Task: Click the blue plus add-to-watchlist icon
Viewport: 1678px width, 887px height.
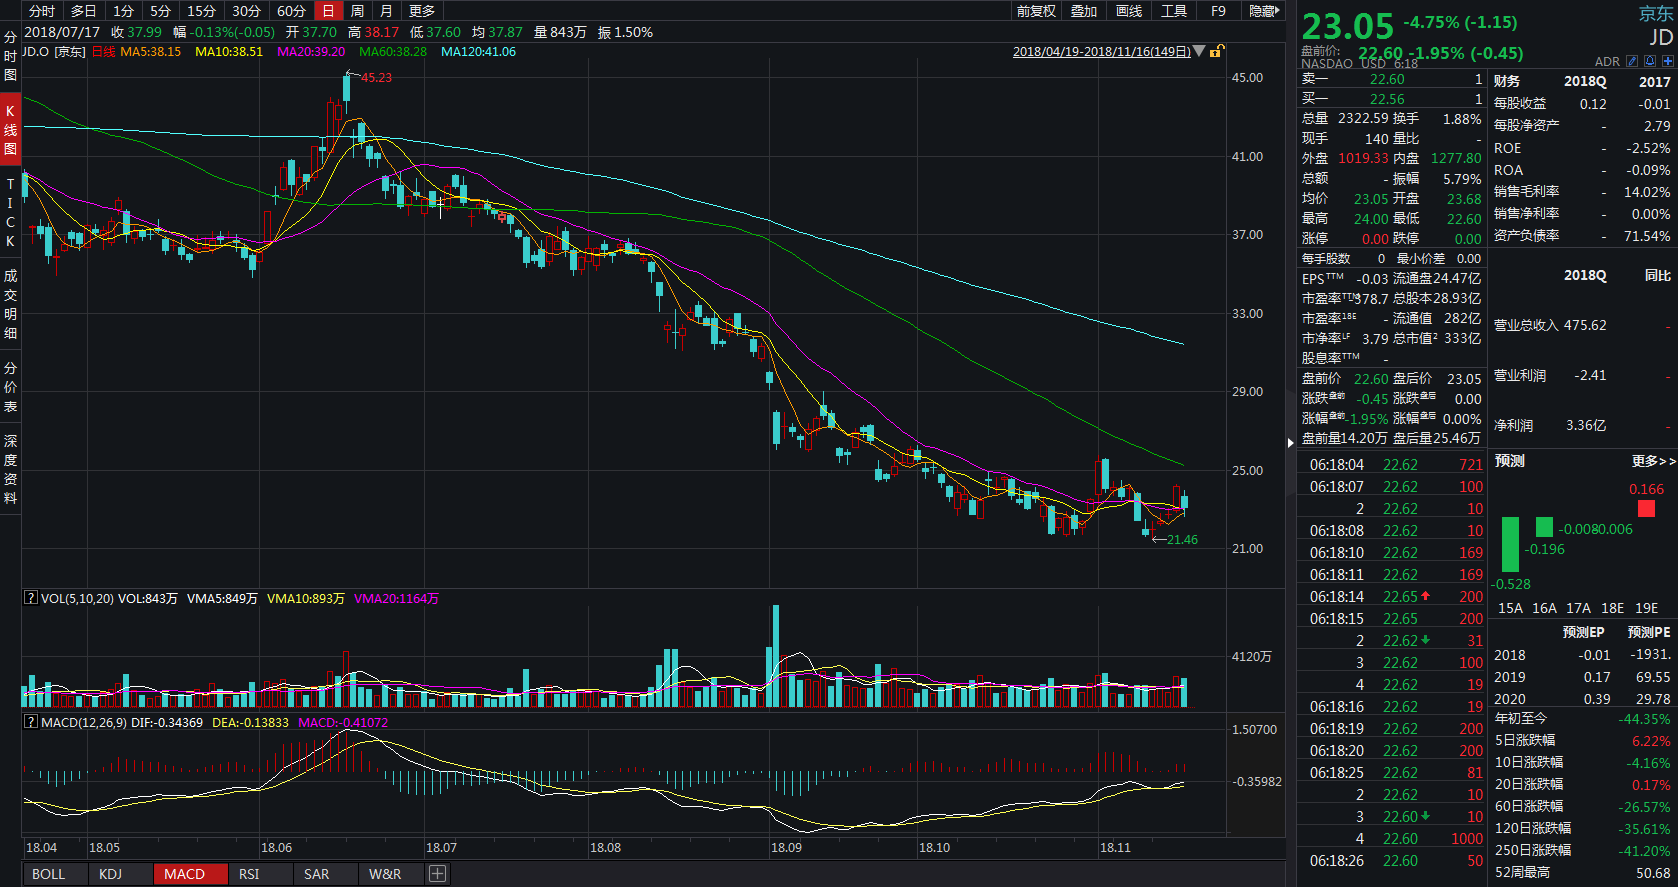Action: [x=1667, y=62]
